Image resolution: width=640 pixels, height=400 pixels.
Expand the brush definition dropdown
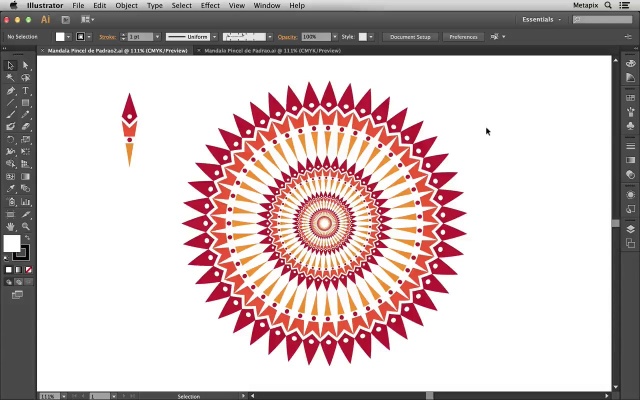point(270,37)
